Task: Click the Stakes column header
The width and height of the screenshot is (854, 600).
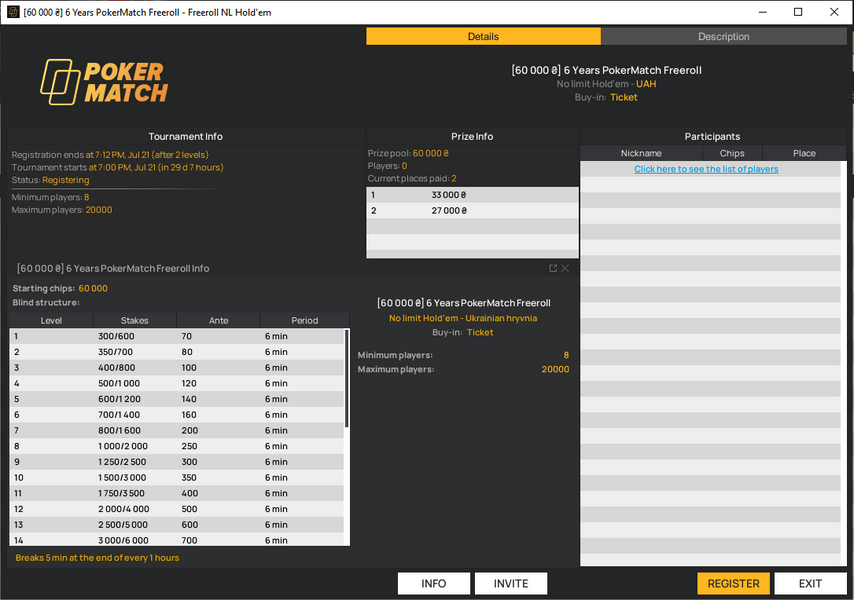Action: [x=135, y=321]
